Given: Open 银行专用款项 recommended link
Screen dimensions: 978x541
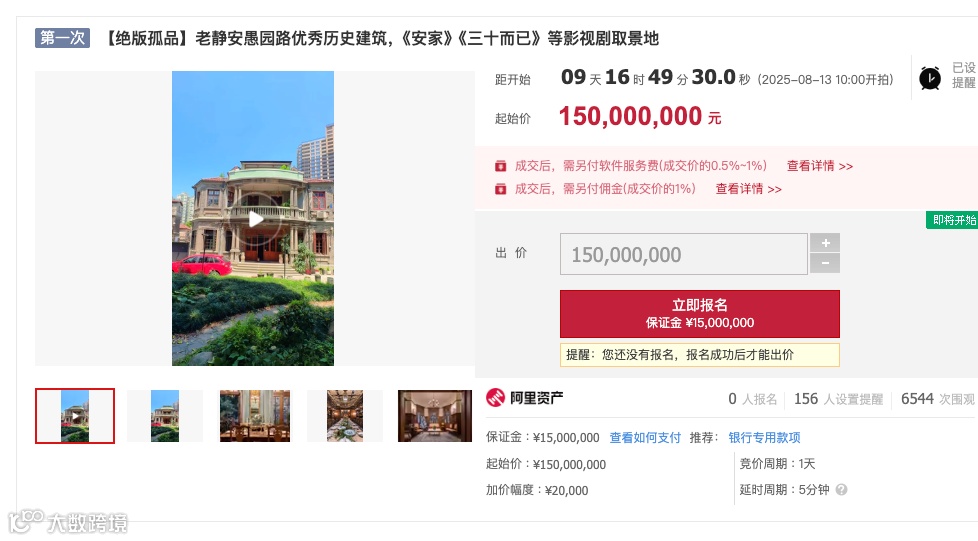Looking at the screenshot, I should click(764, 437).
